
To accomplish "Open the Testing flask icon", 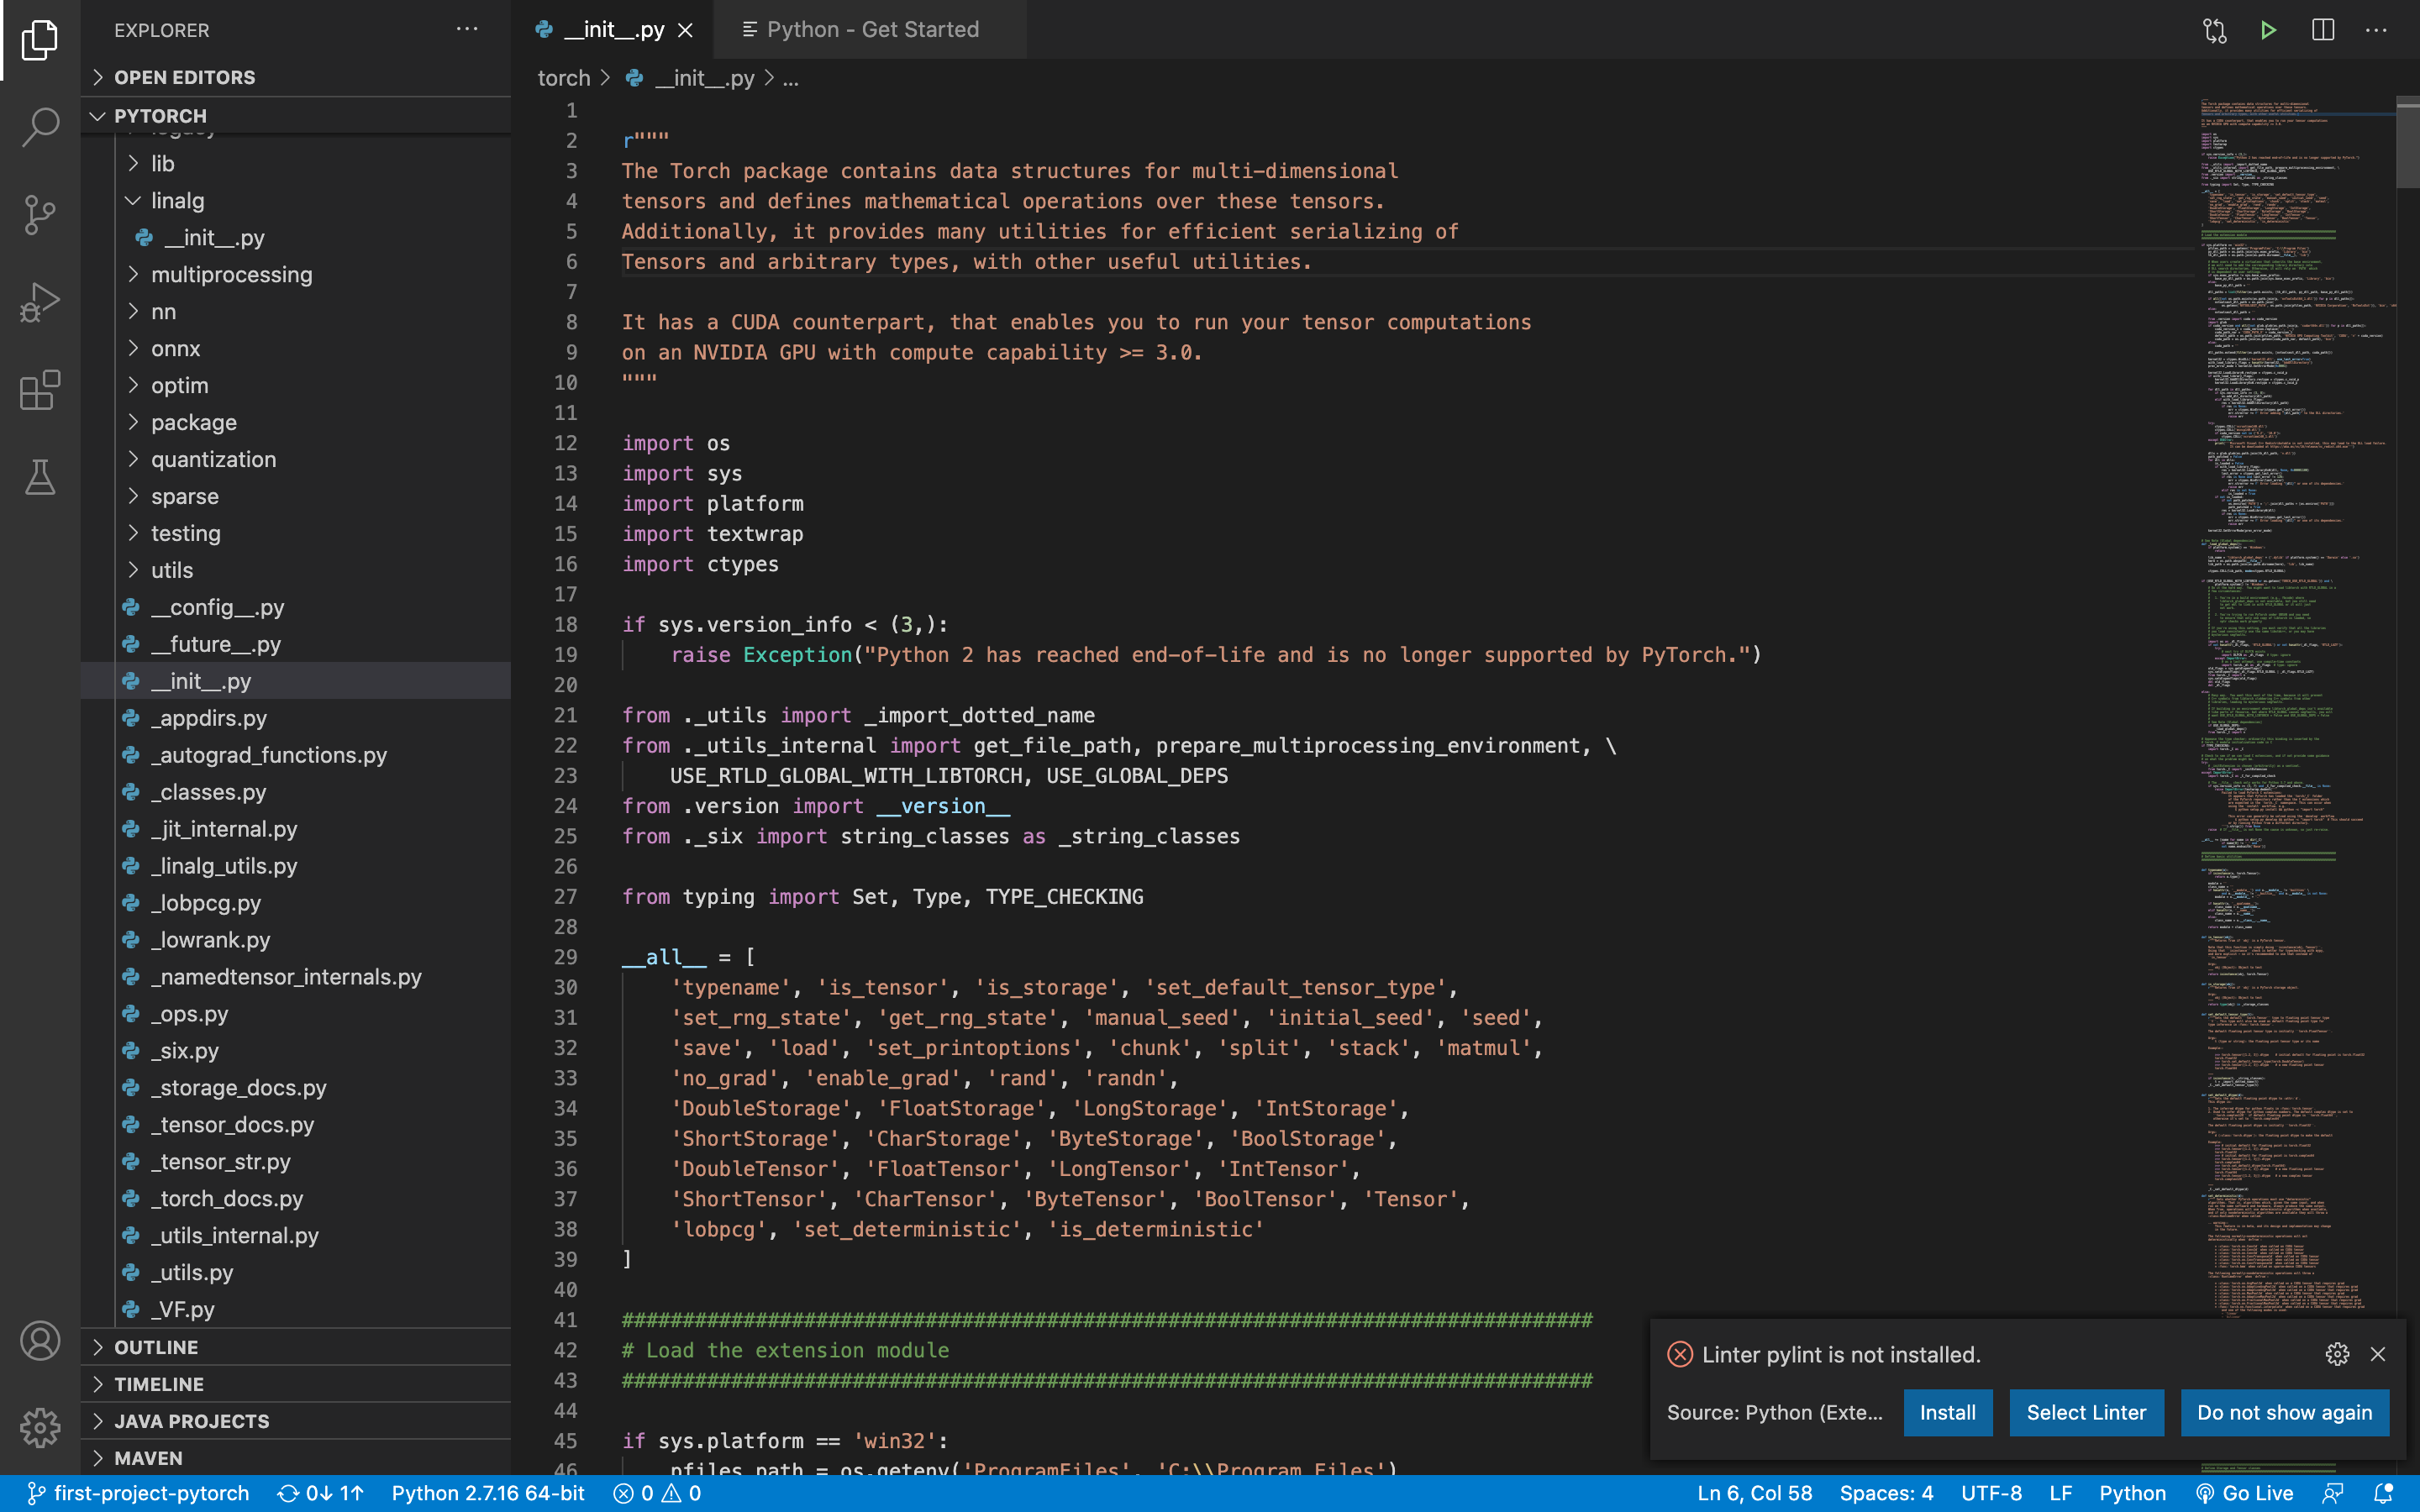I will 40,477.
